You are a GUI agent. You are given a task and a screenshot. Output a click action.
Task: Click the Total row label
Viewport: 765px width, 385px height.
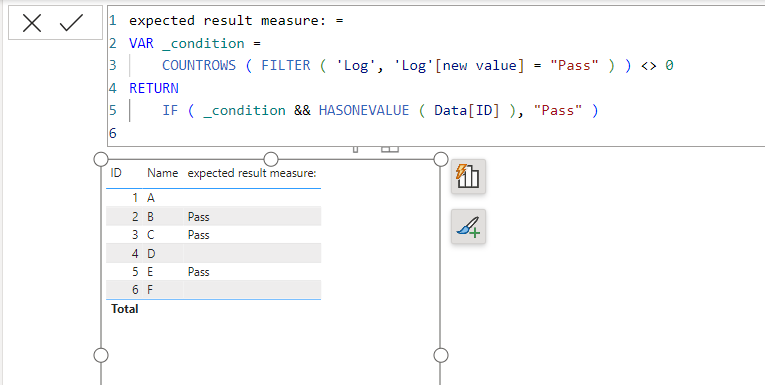125,309
